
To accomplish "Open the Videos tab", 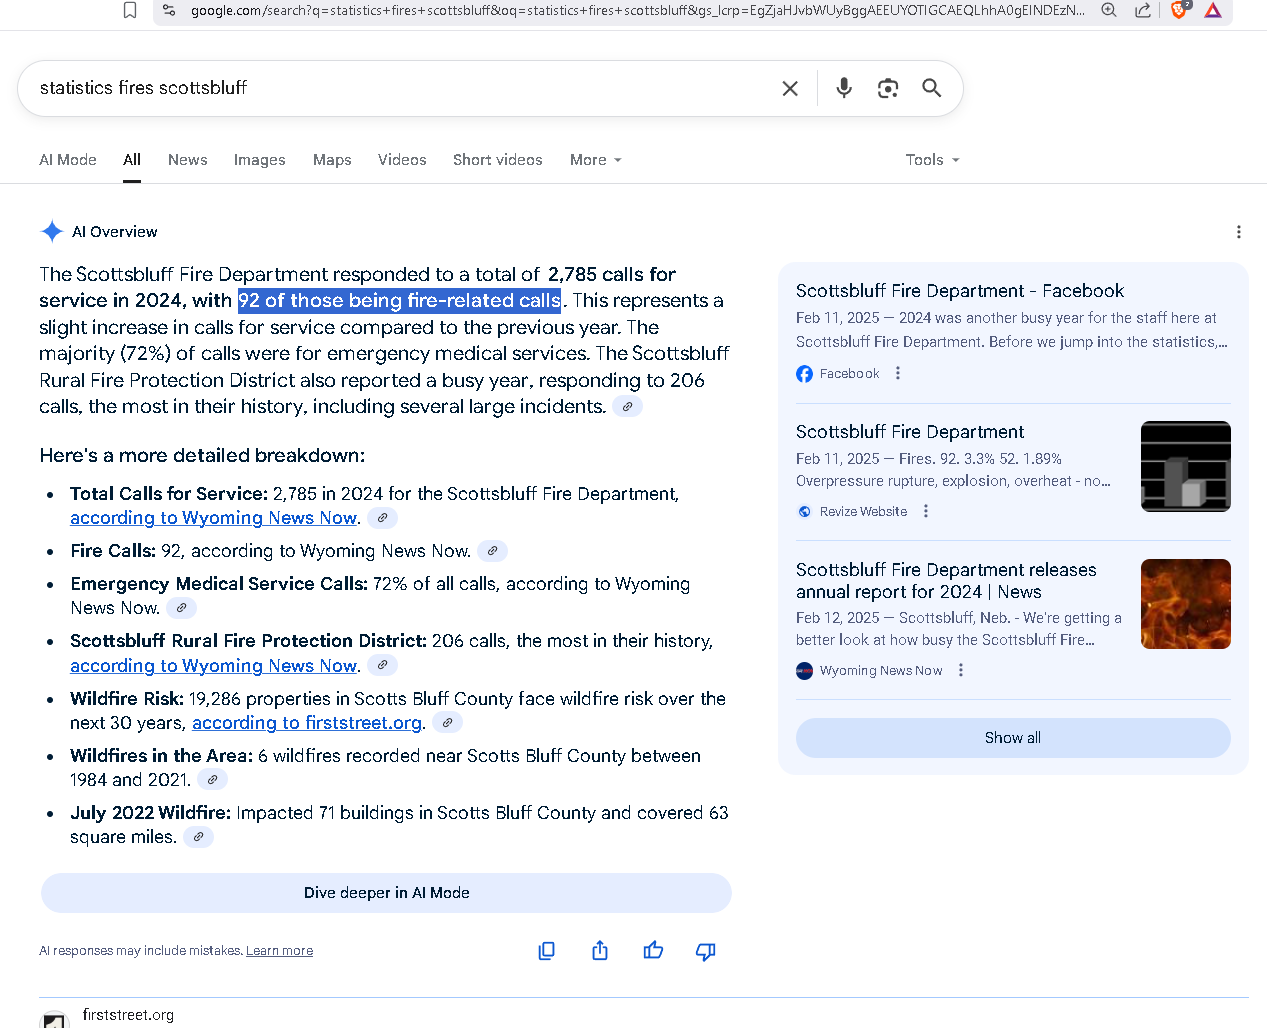I will coord(402,160).
